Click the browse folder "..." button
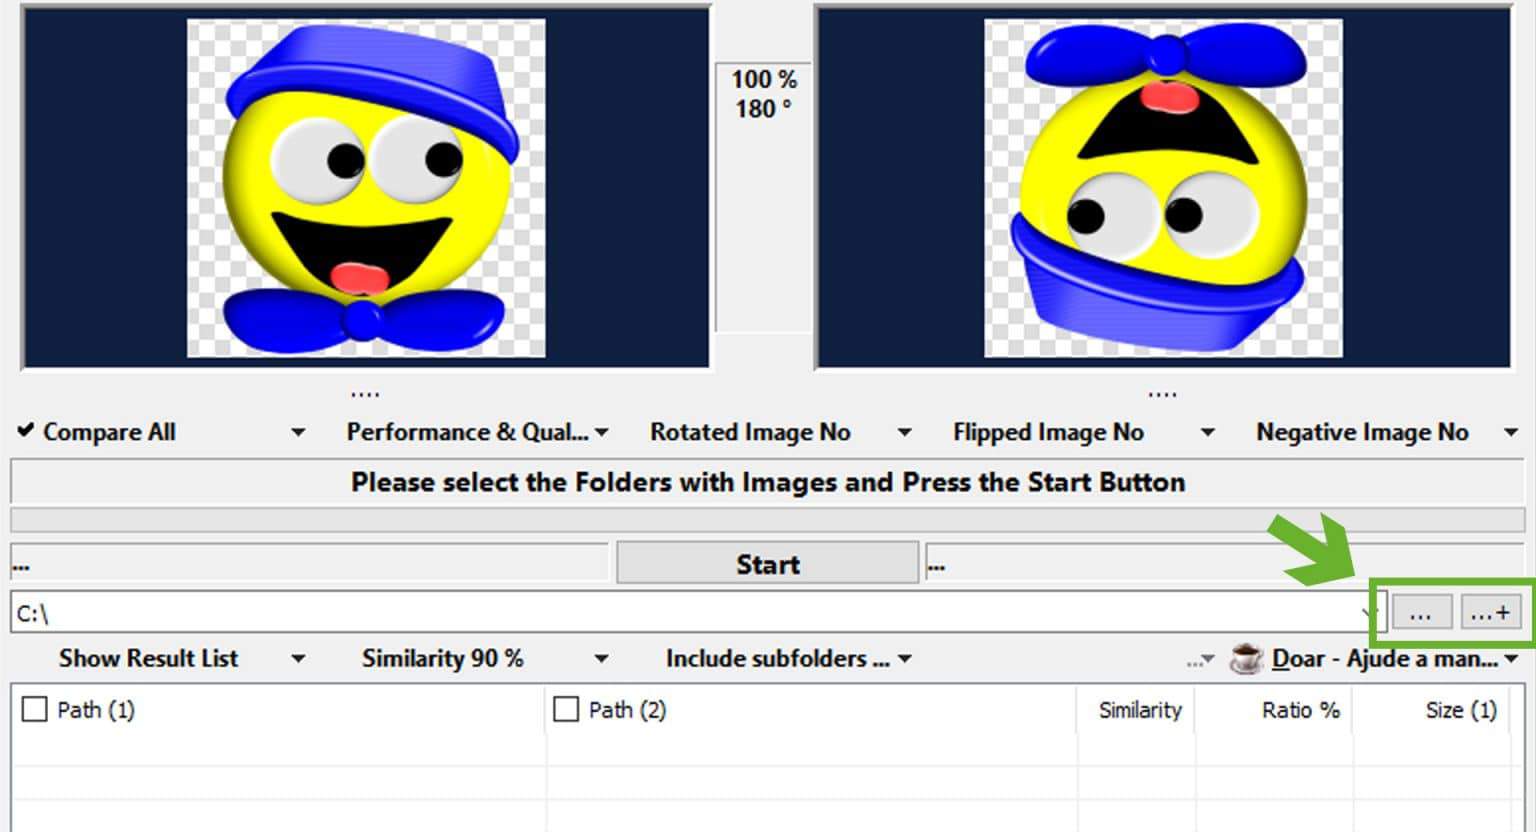This screenshot has height=832, width=1536. [x=1421, y=613]
